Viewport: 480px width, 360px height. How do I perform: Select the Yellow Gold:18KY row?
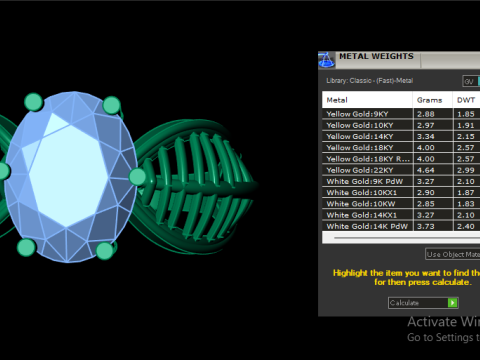click(401, 148)
